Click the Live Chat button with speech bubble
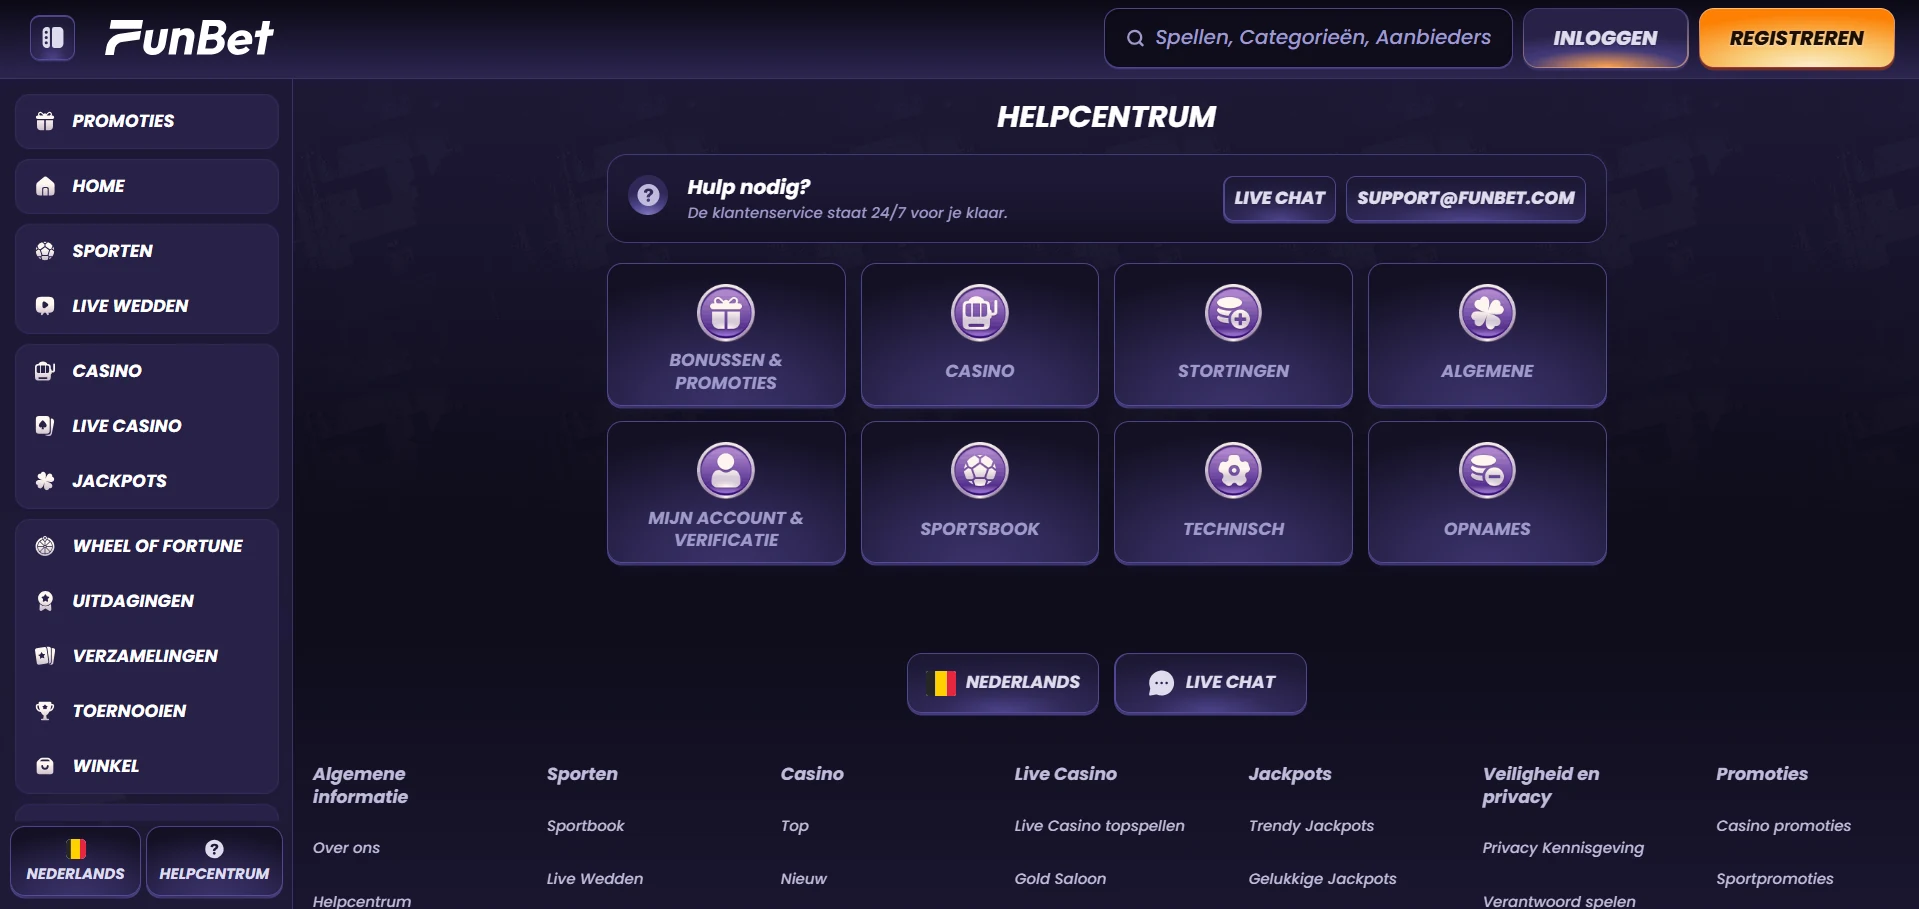 (x=1210, y=683)
